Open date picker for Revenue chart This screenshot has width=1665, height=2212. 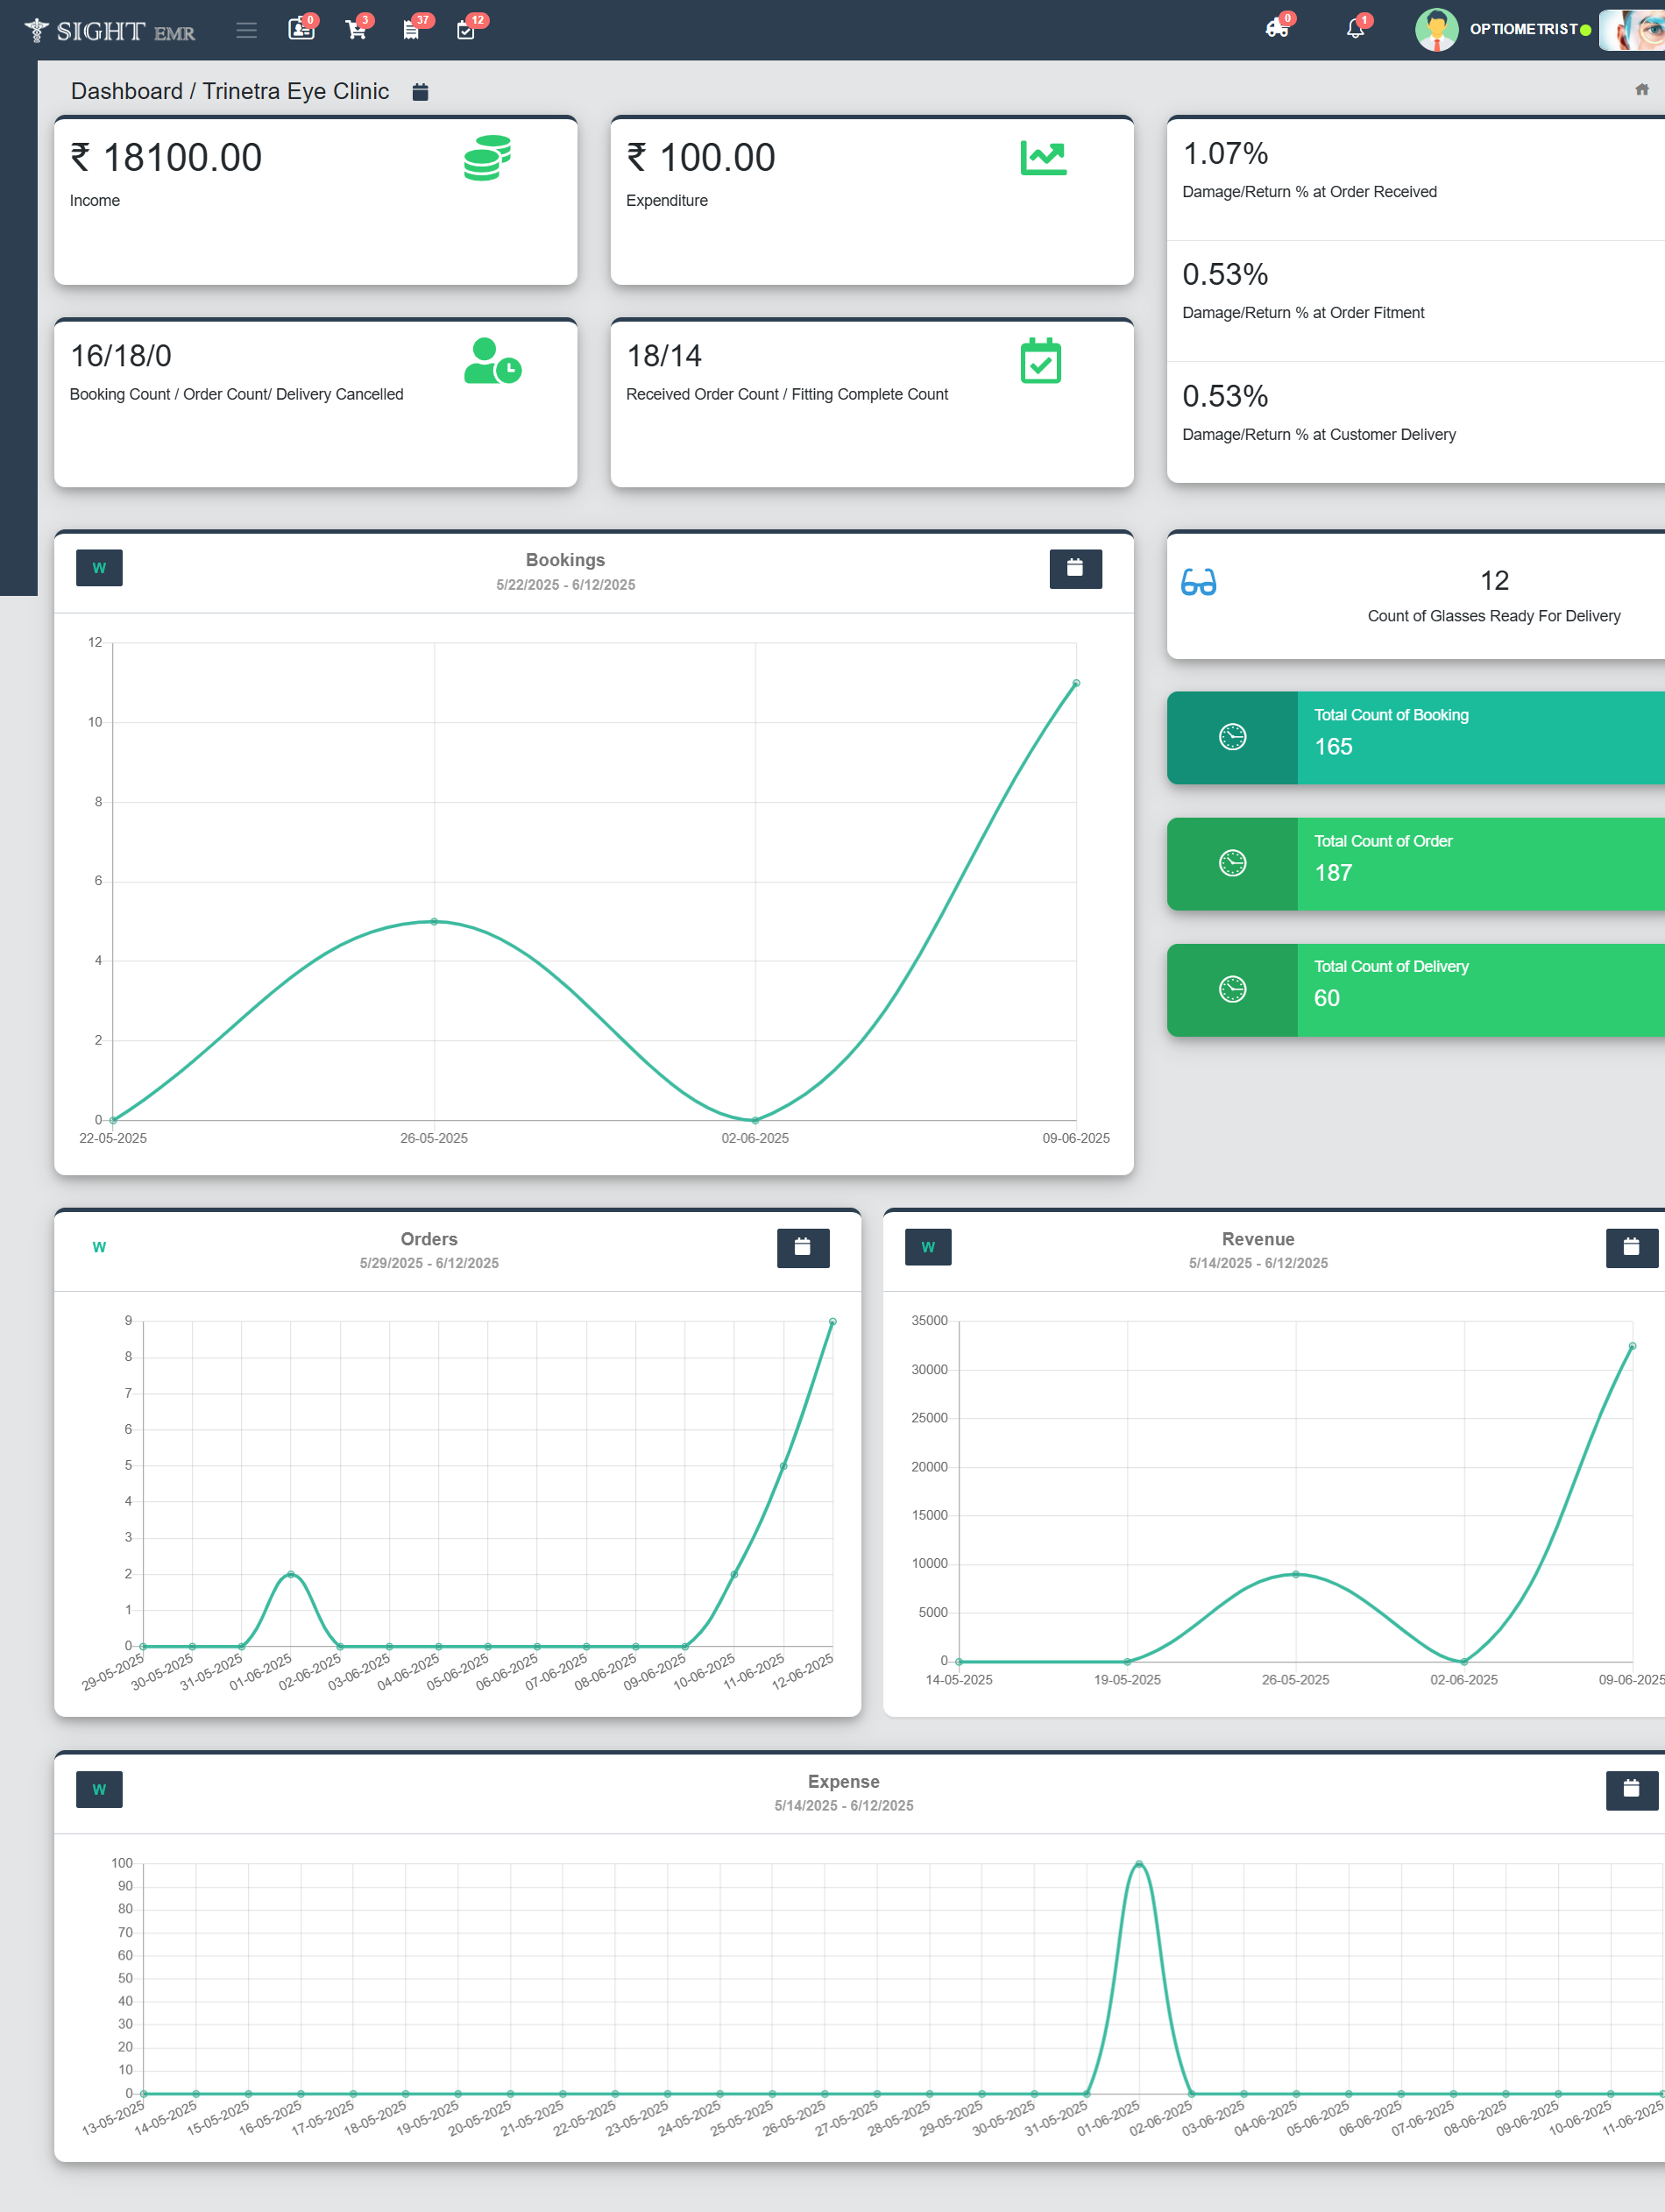point(1630,1247)
